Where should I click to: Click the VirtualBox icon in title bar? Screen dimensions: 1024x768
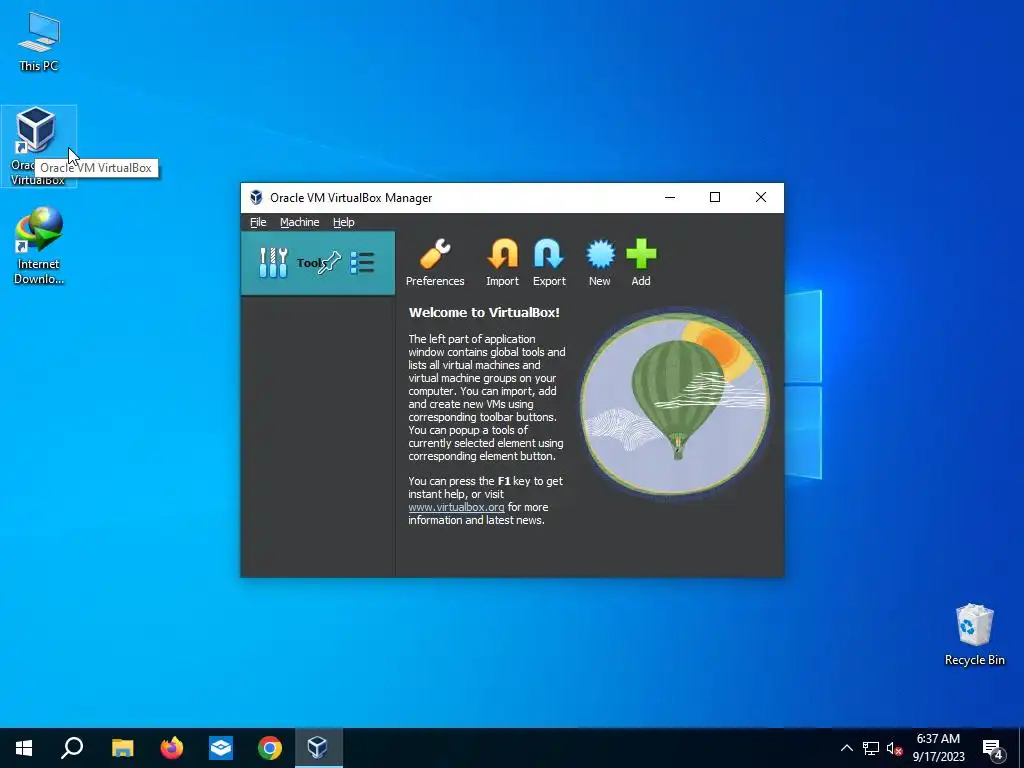click(x=257, y=197)
